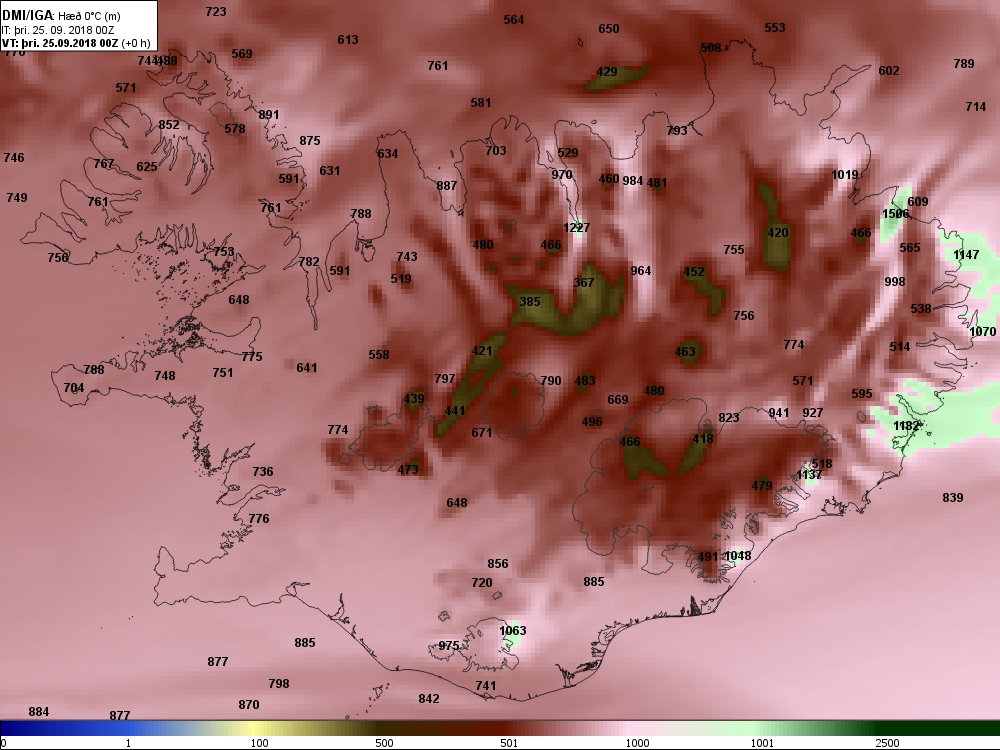
Task: Select the map value 367
Action: tap(584, 282)
